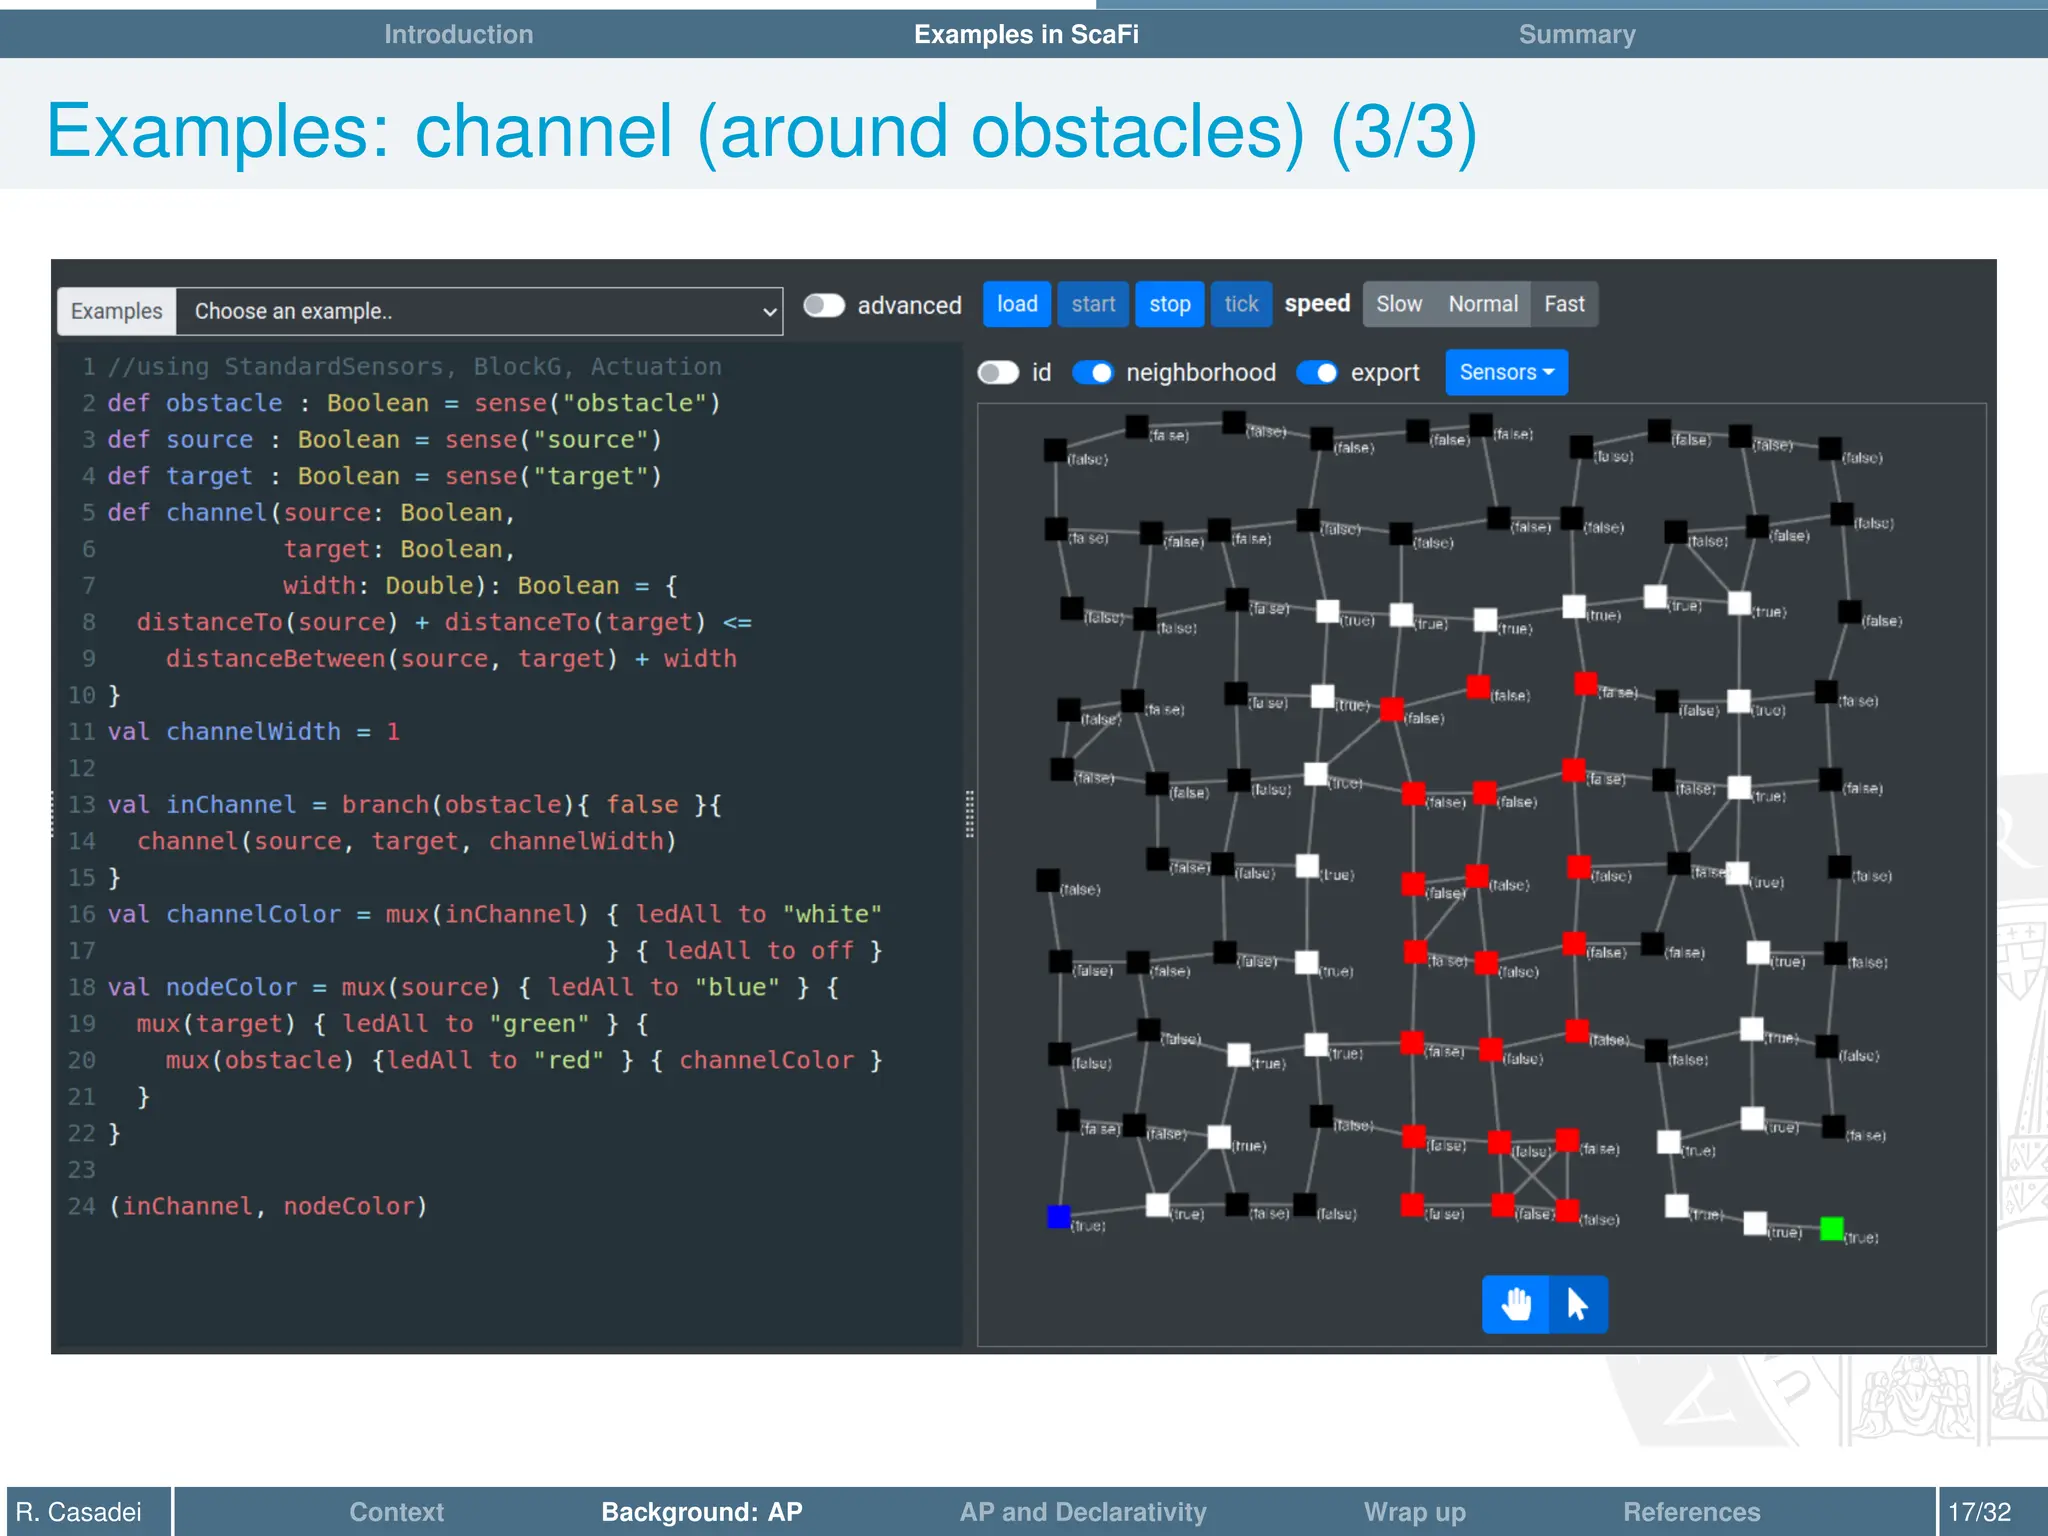Click the green target node

pos(1831,1228)
